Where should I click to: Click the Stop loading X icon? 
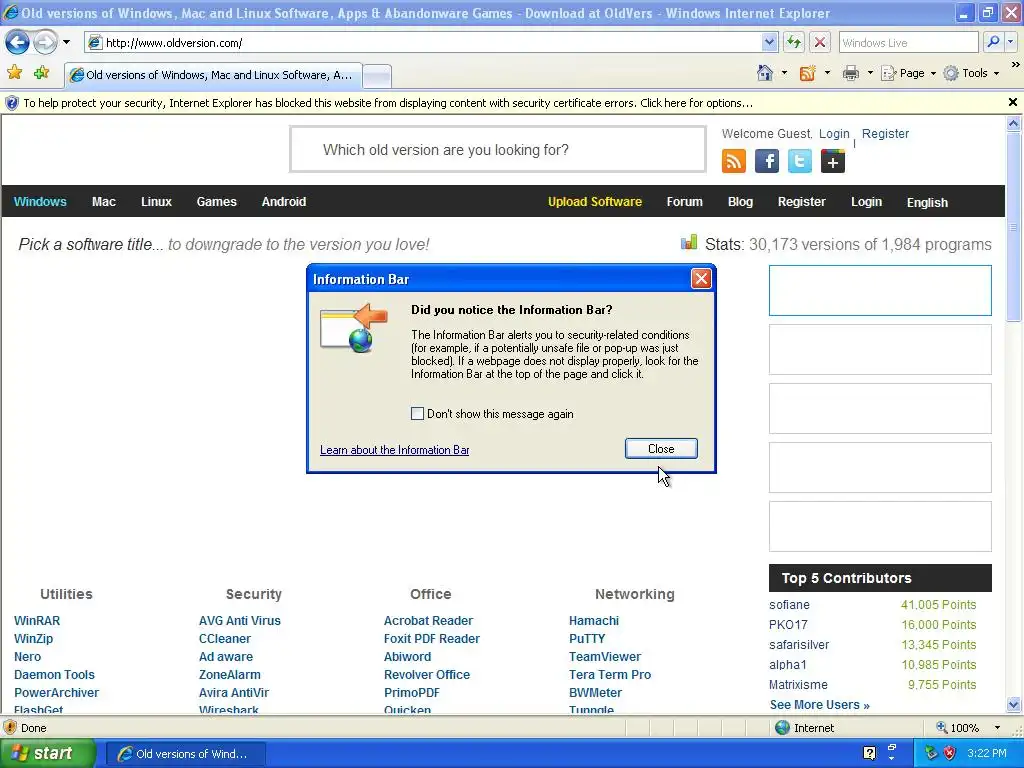coord(820,43)
